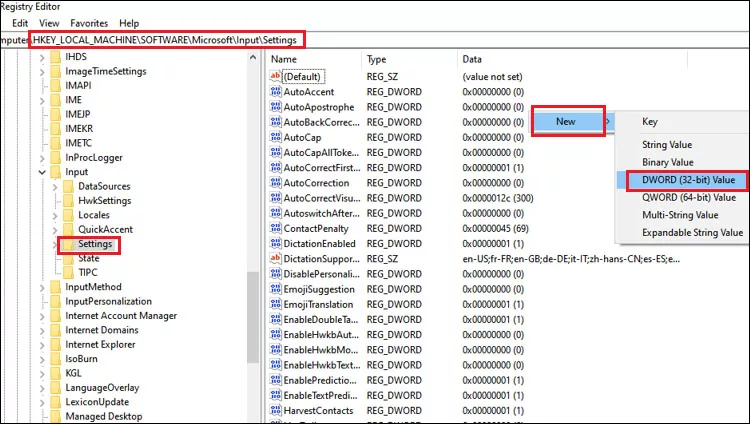Select the New context menu item
Screen dimensions: 750x424
(x=569, y=122)
